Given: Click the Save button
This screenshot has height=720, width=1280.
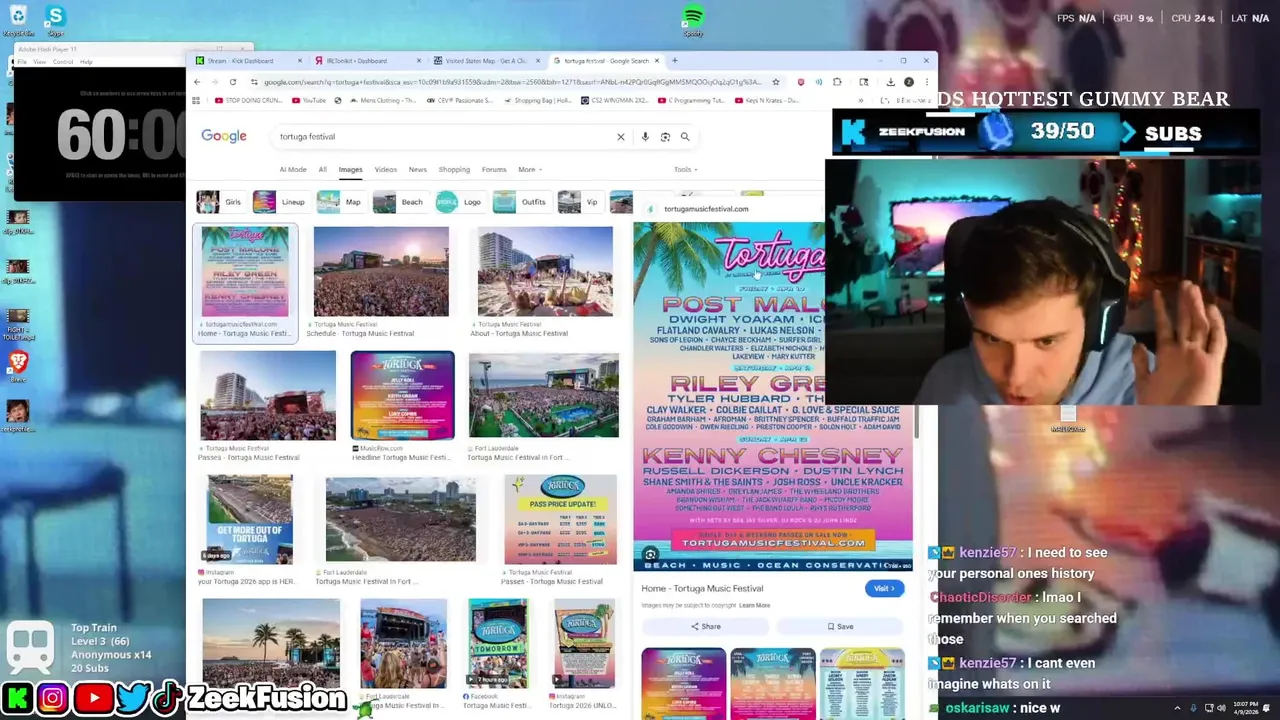Looking at the screenshot, I should click(840, 626).
